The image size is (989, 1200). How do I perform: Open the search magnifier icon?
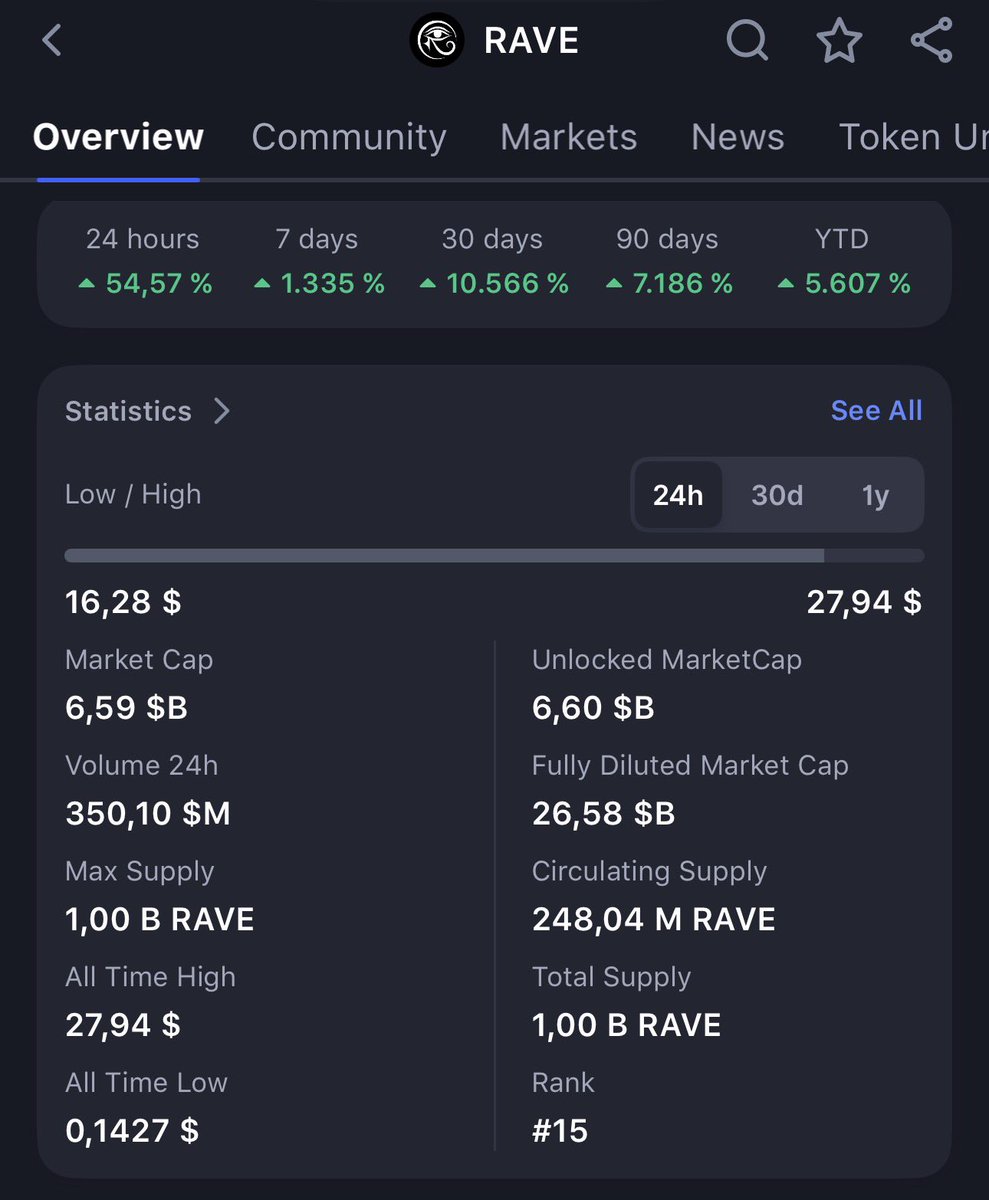747,41
